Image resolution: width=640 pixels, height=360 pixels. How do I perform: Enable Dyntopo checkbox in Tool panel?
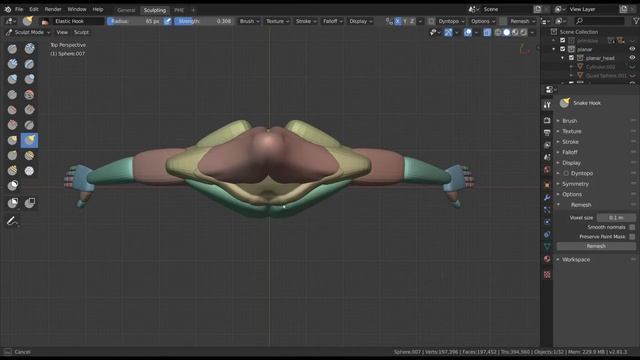(x=566, y=173)
